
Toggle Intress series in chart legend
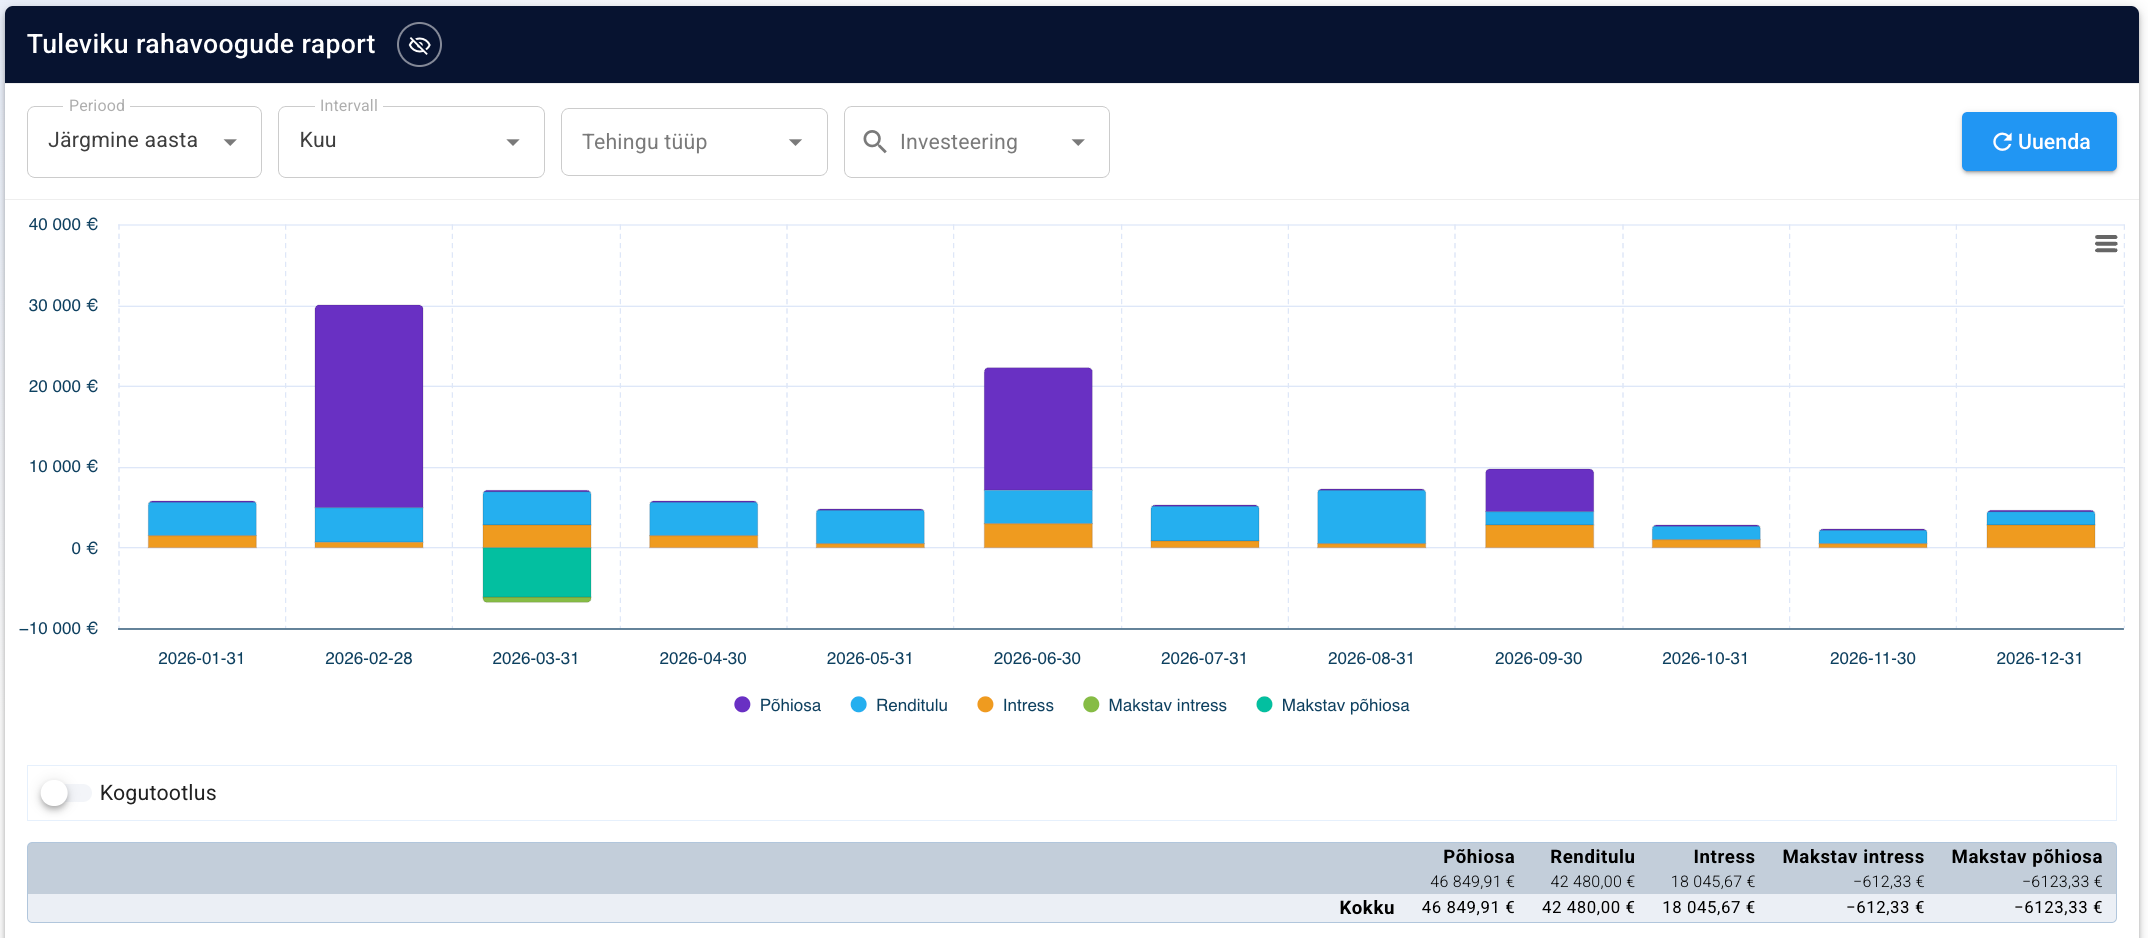coord(1015,705)
